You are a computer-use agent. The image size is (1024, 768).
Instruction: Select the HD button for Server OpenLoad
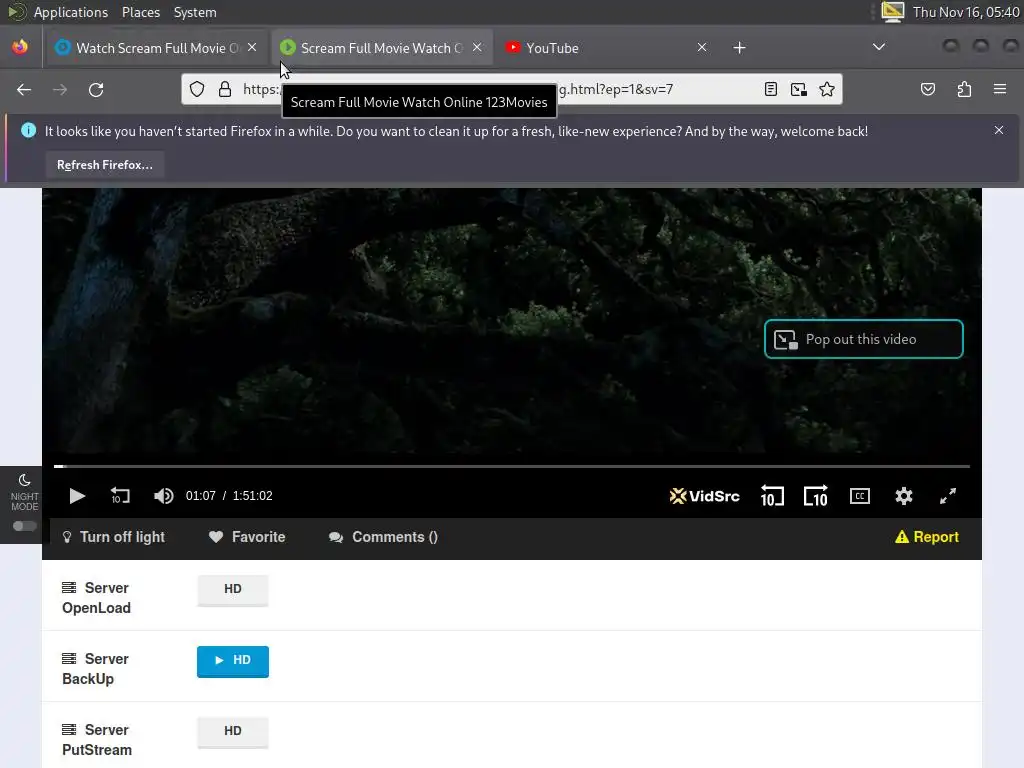pyautogui.click(x=232, y=589)
